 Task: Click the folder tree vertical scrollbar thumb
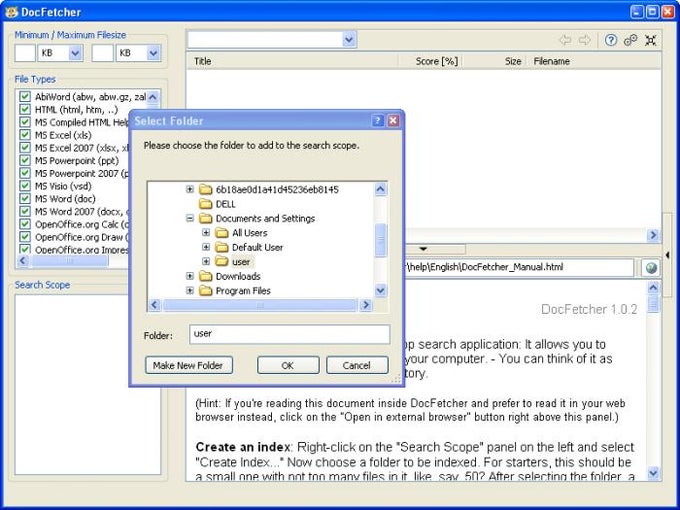pyautogui.click(x=380, y=240)
